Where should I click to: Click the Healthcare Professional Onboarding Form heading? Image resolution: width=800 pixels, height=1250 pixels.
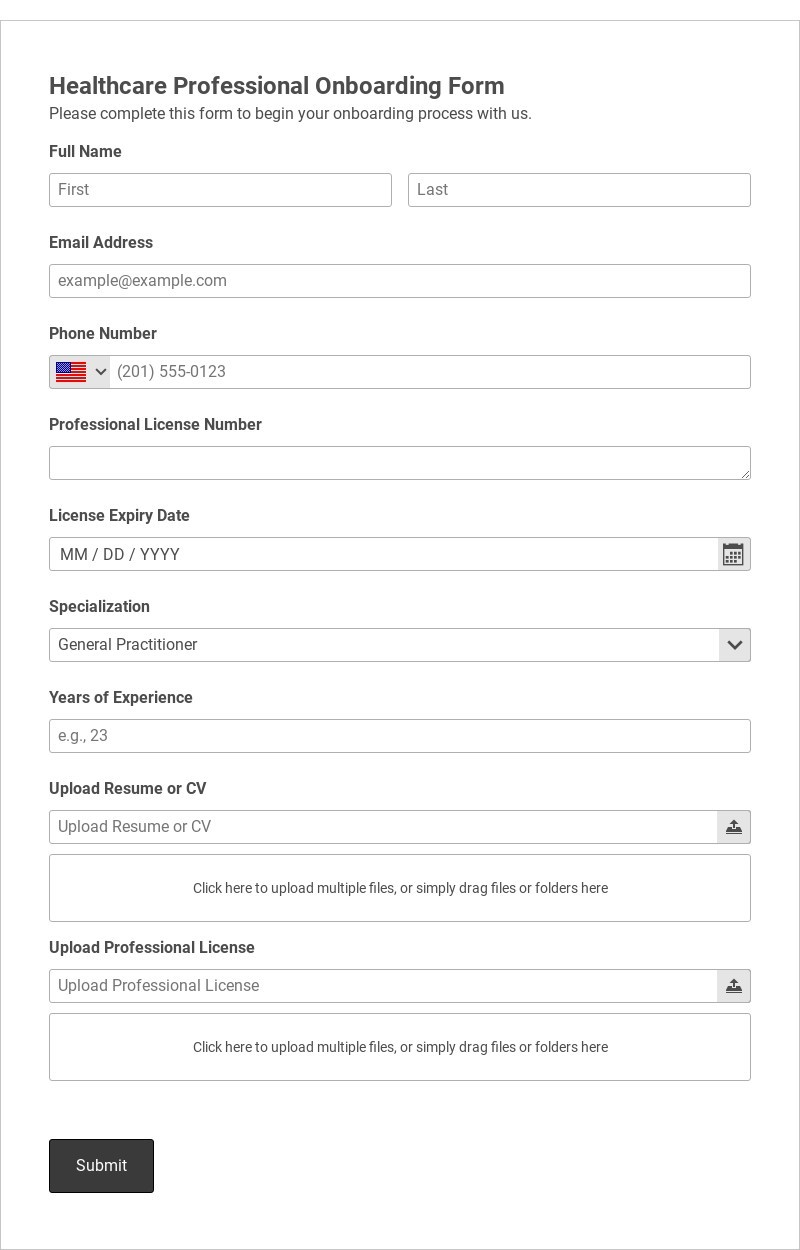277,86
